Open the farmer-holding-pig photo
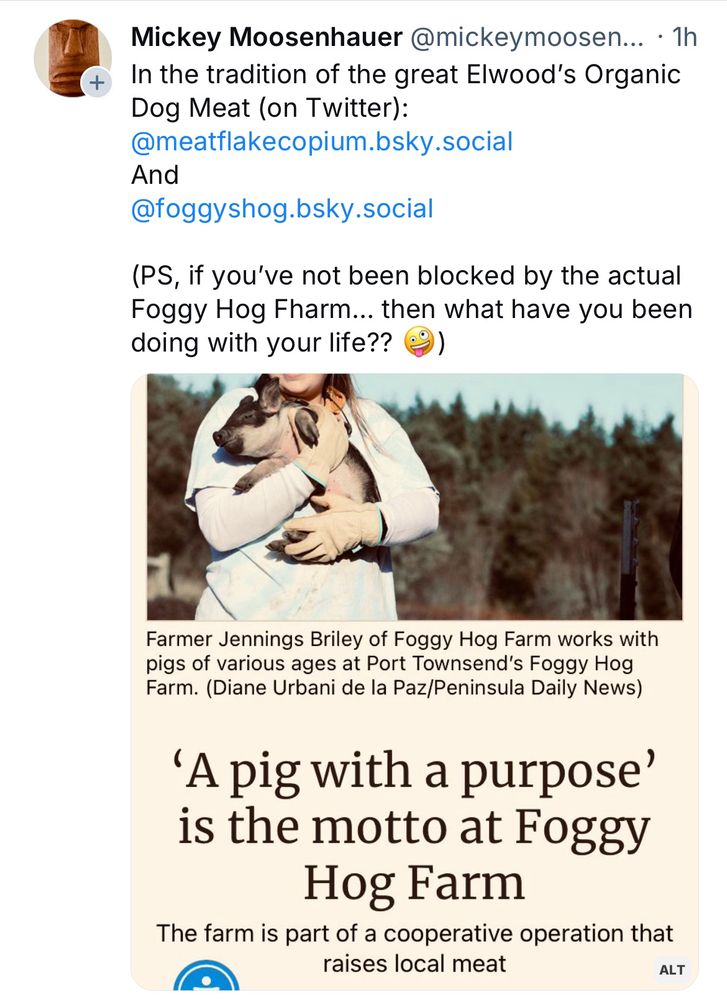727x1000 pixels. pyautogui.click(x=414, y=497)
